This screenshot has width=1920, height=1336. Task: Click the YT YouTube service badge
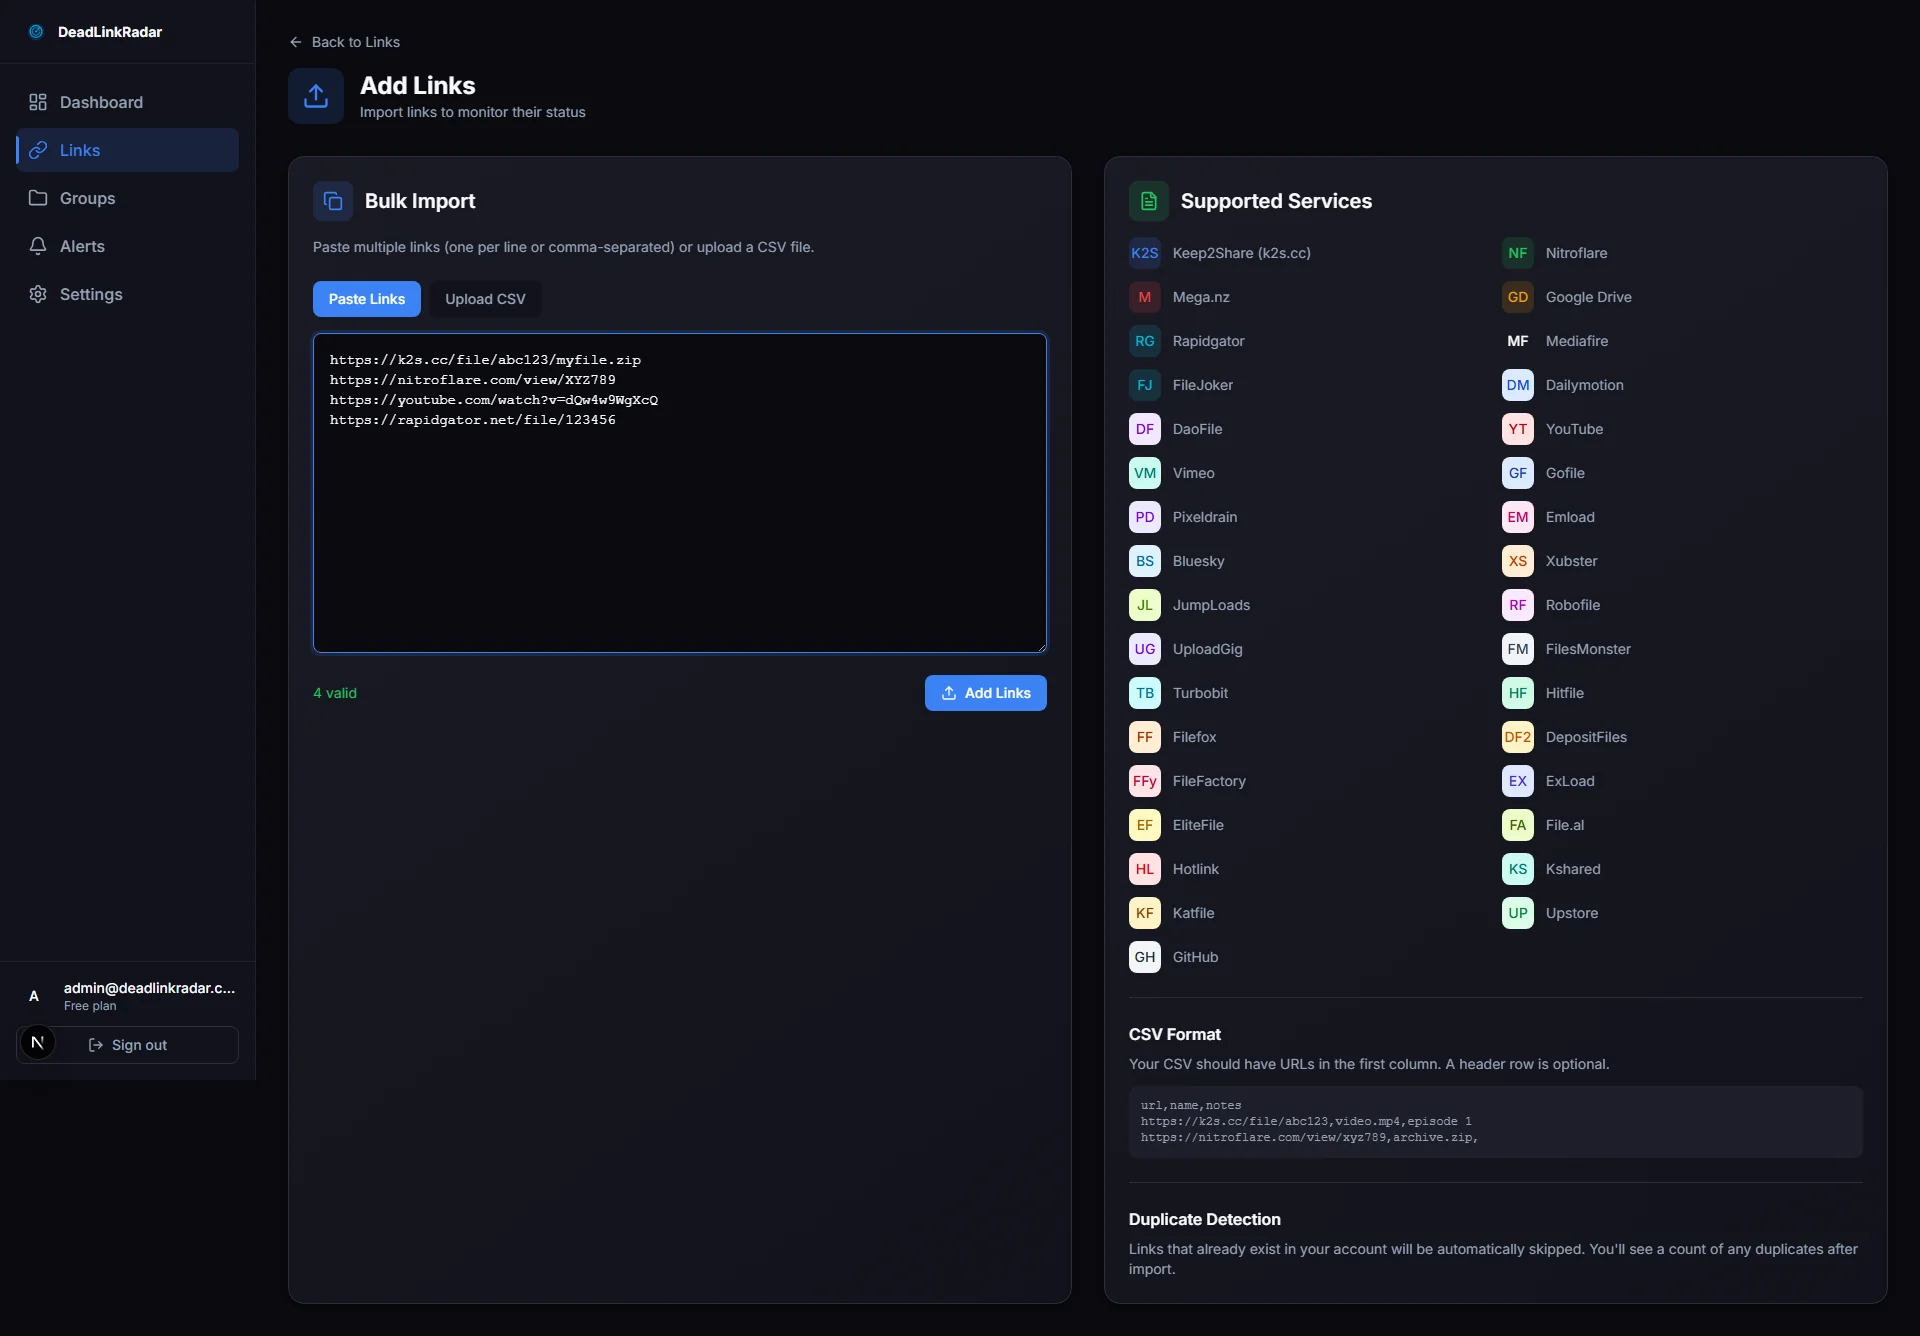point(1518,429)
